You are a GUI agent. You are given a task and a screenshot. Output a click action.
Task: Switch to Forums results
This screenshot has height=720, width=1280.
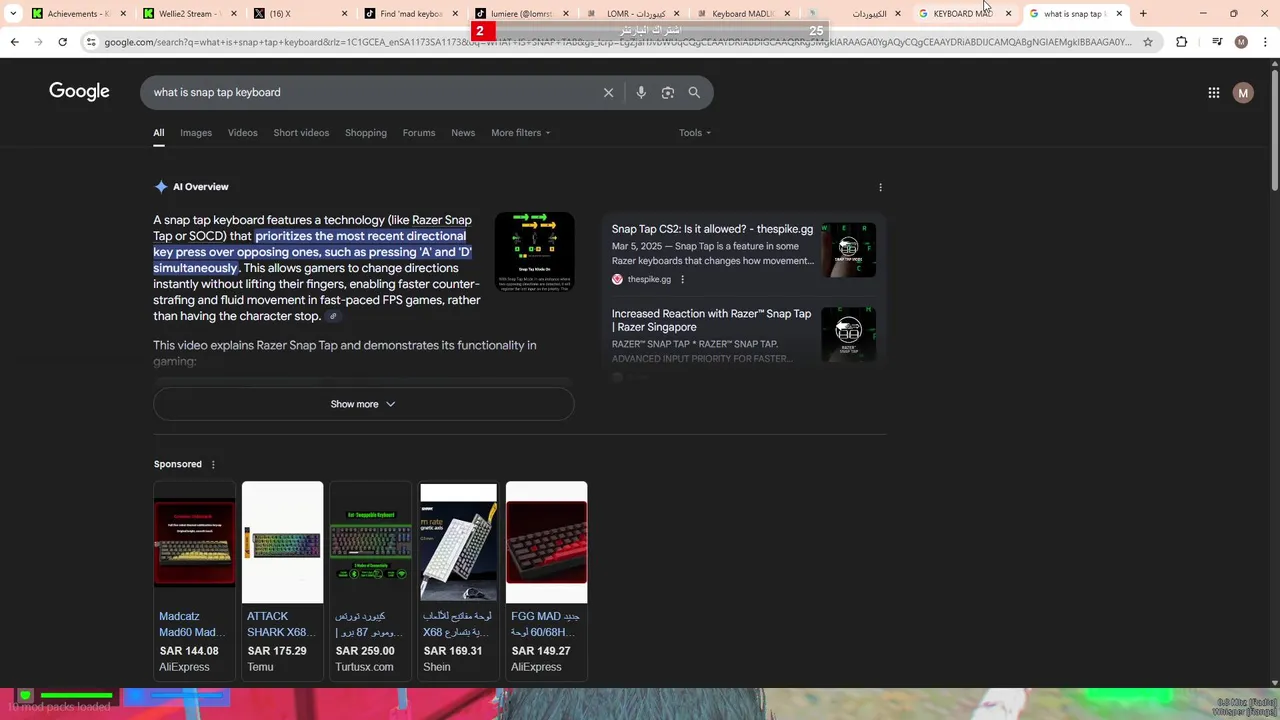coord(419,133)
